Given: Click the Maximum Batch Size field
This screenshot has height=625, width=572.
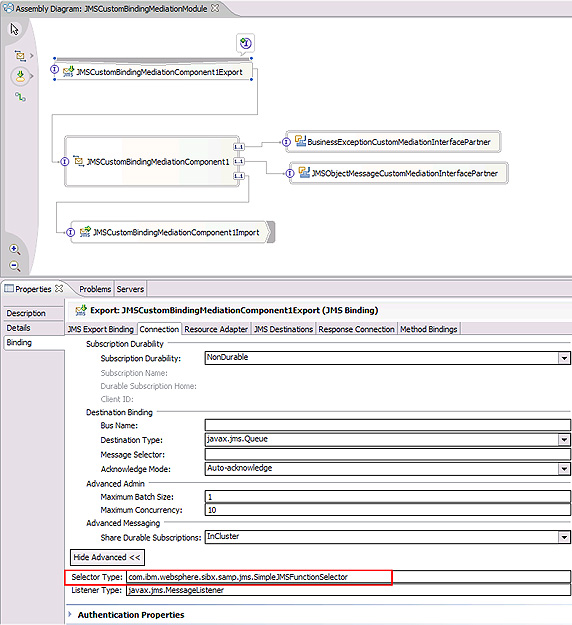Looking at the screenshot, I should (387, 497).
